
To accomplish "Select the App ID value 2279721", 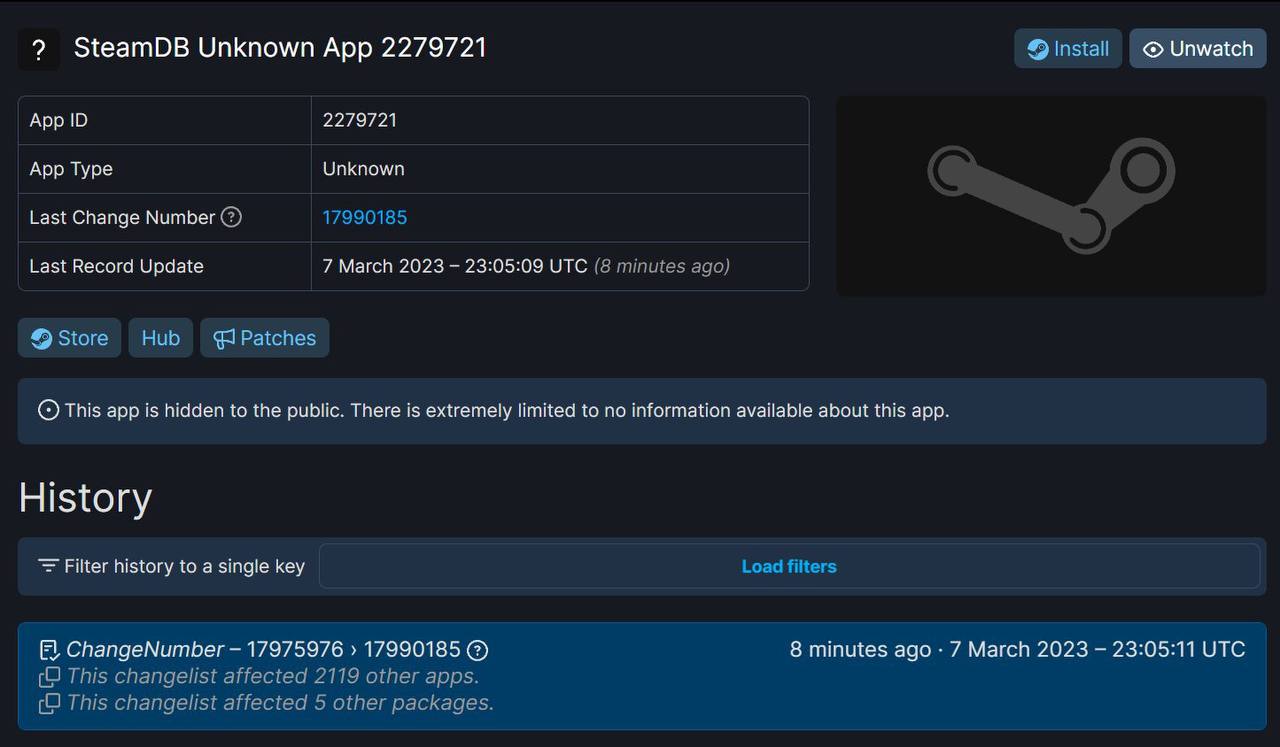I will point(360,120).
